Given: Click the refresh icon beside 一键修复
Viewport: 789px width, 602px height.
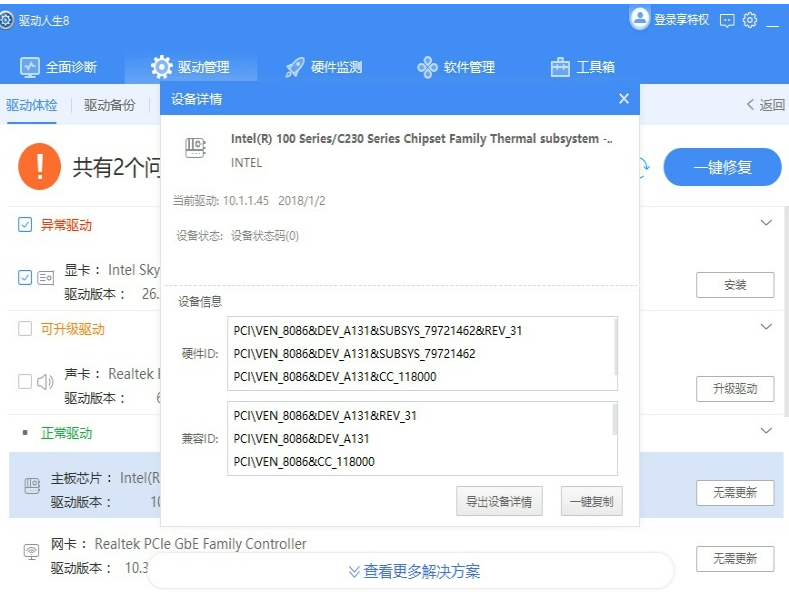Looking at the screenshot, I should [x=645, y=167].
